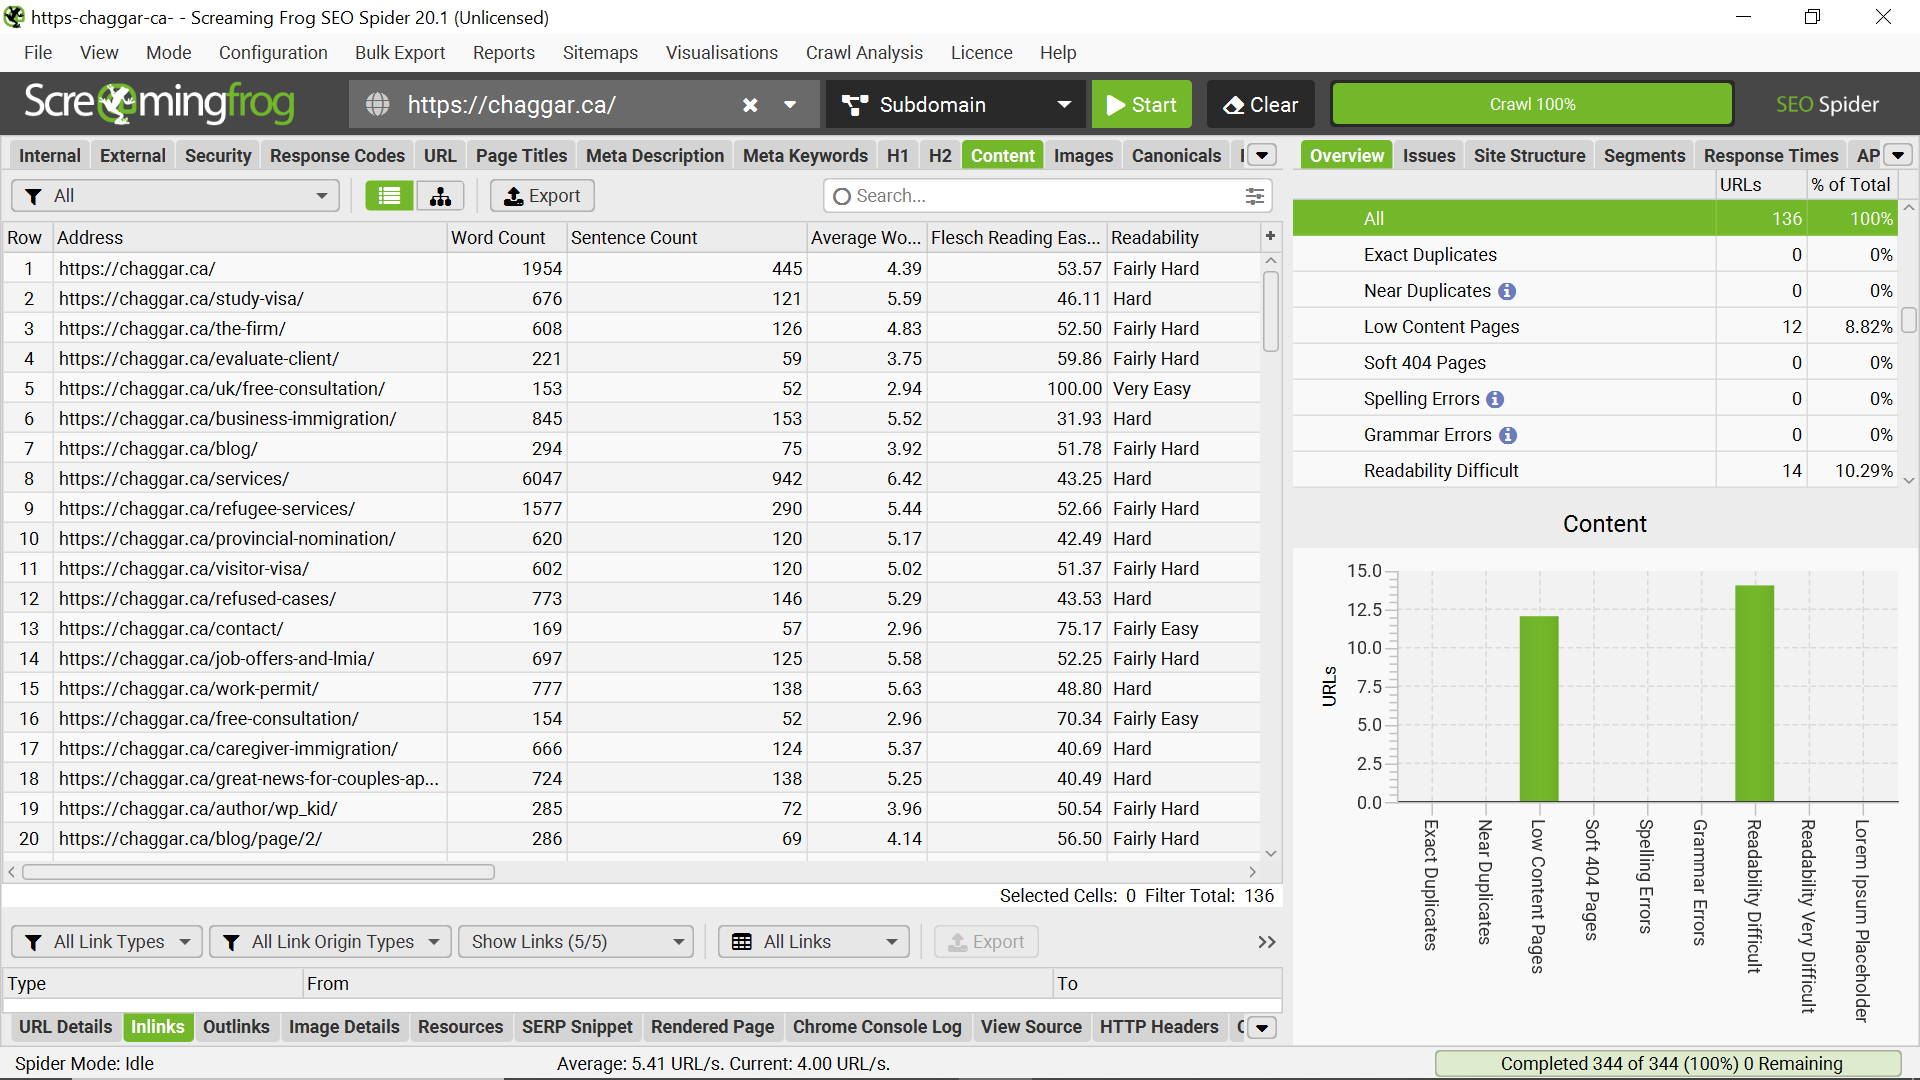Select the https://chaggar.ca/study-visa/ row

click(x=632, y=299)
